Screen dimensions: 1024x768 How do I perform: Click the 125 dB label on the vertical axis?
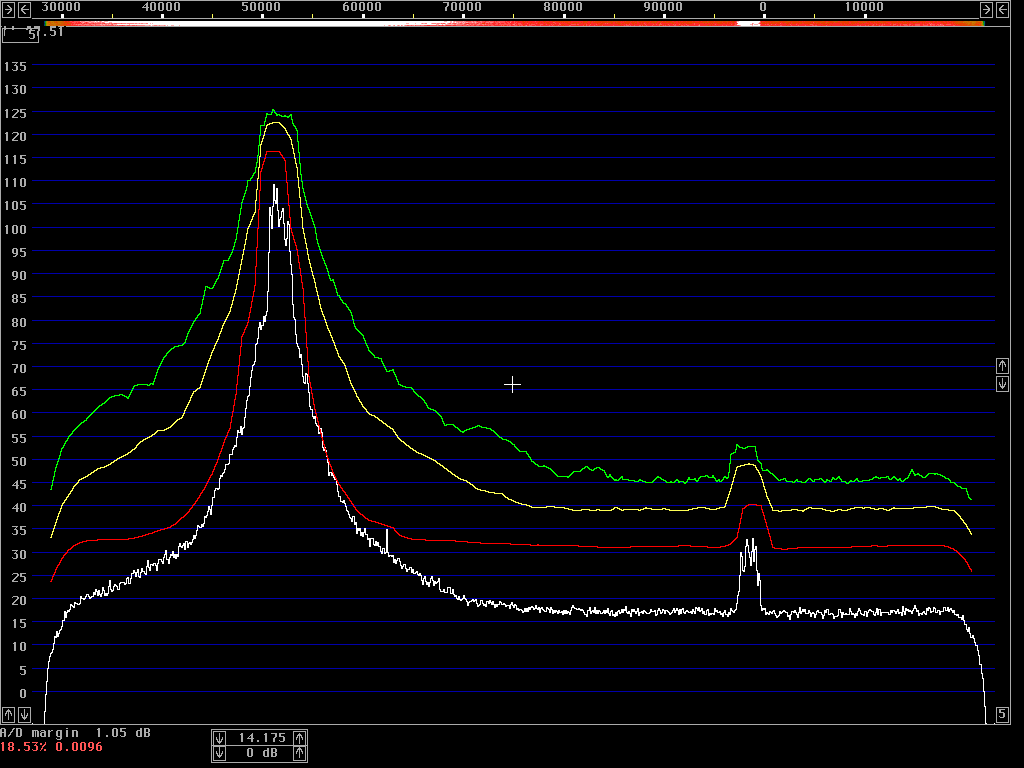point(15,114)
